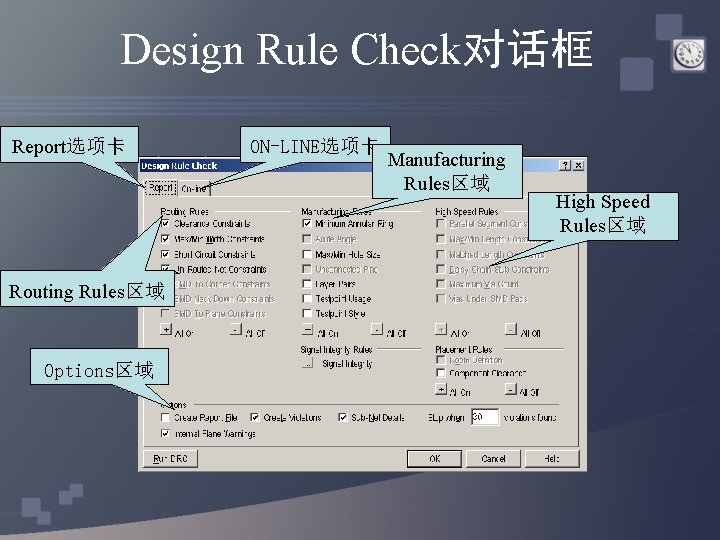
Task: Enable Component Clearance checkbox
Action: point(440,373)
